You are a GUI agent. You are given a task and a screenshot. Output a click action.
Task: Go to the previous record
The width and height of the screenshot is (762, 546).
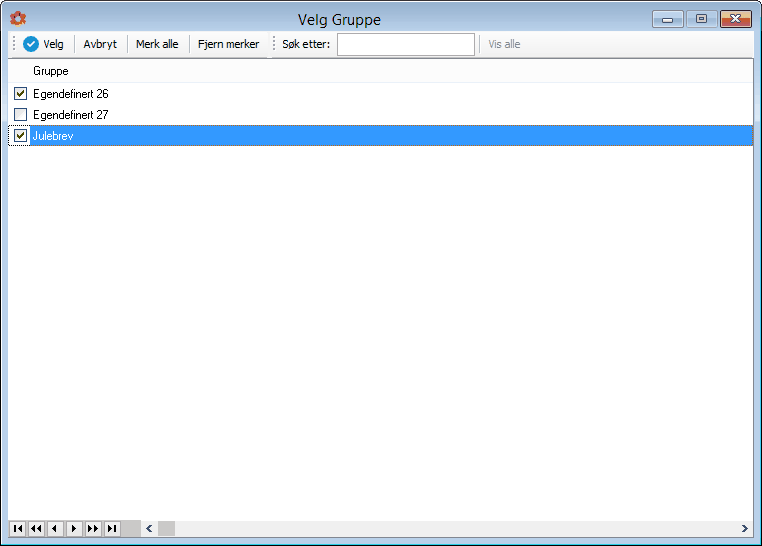click(x=55, y=529)
